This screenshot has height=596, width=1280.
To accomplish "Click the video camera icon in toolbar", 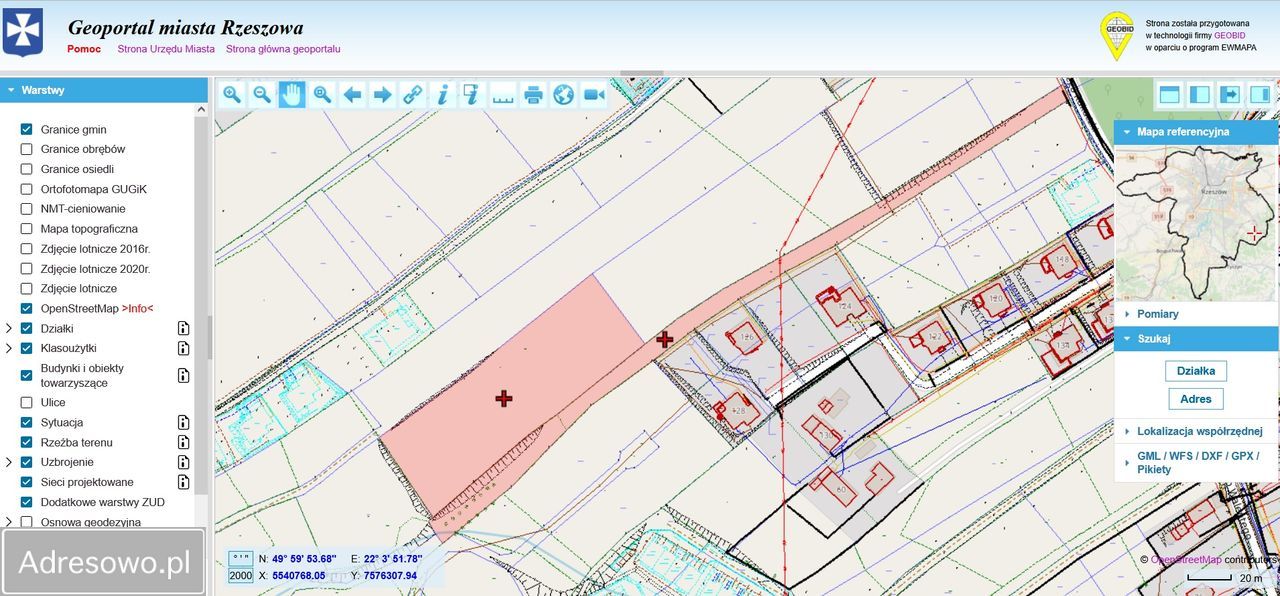I will click(594, 95).
